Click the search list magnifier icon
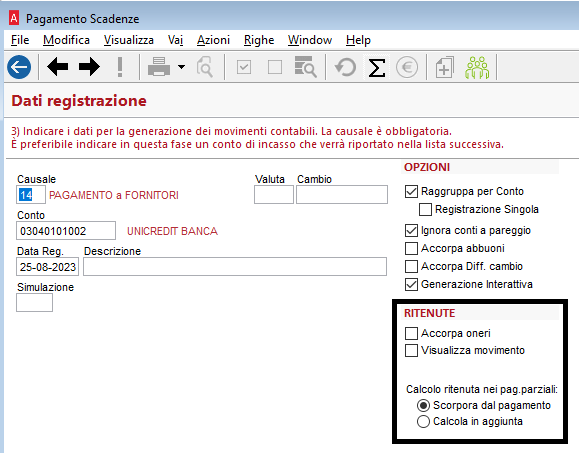 [305, 67]
